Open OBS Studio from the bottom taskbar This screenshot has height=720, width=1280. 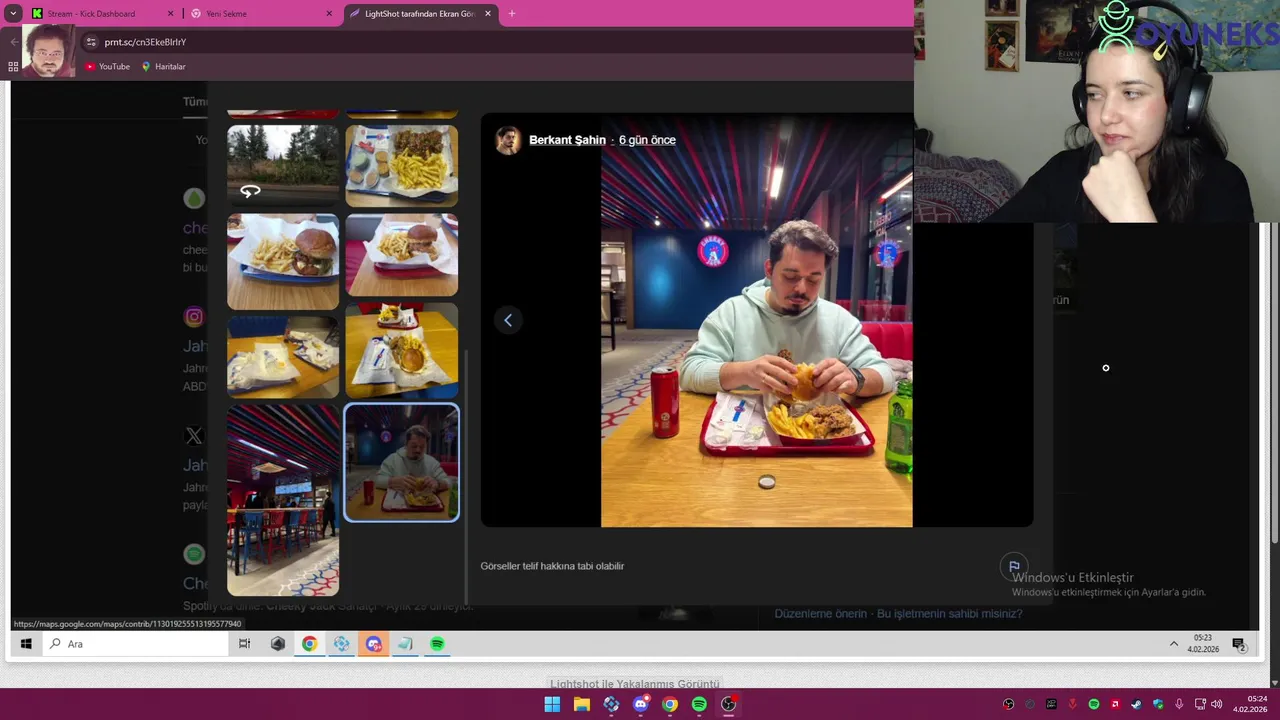(729, 704)
